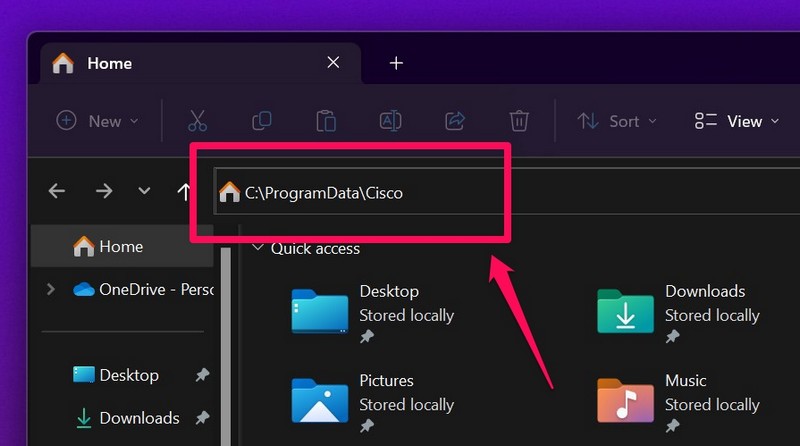Click the Rename icon in toolbar
The image size is (800, 446).
click(390, 121)
